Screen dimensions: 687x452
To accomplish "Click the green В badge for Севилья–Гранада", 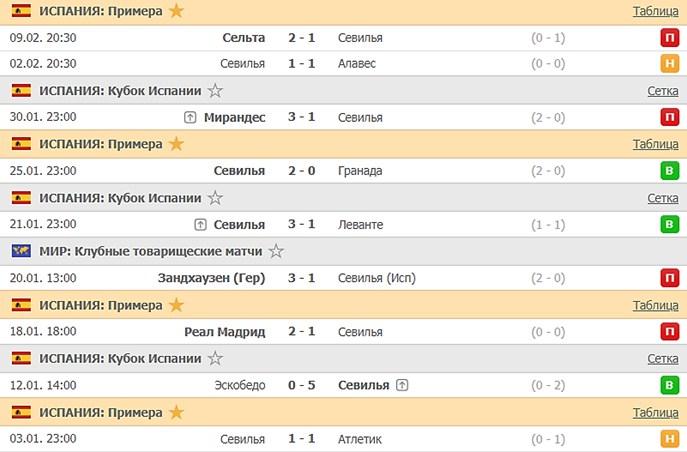I will [668, 171].
